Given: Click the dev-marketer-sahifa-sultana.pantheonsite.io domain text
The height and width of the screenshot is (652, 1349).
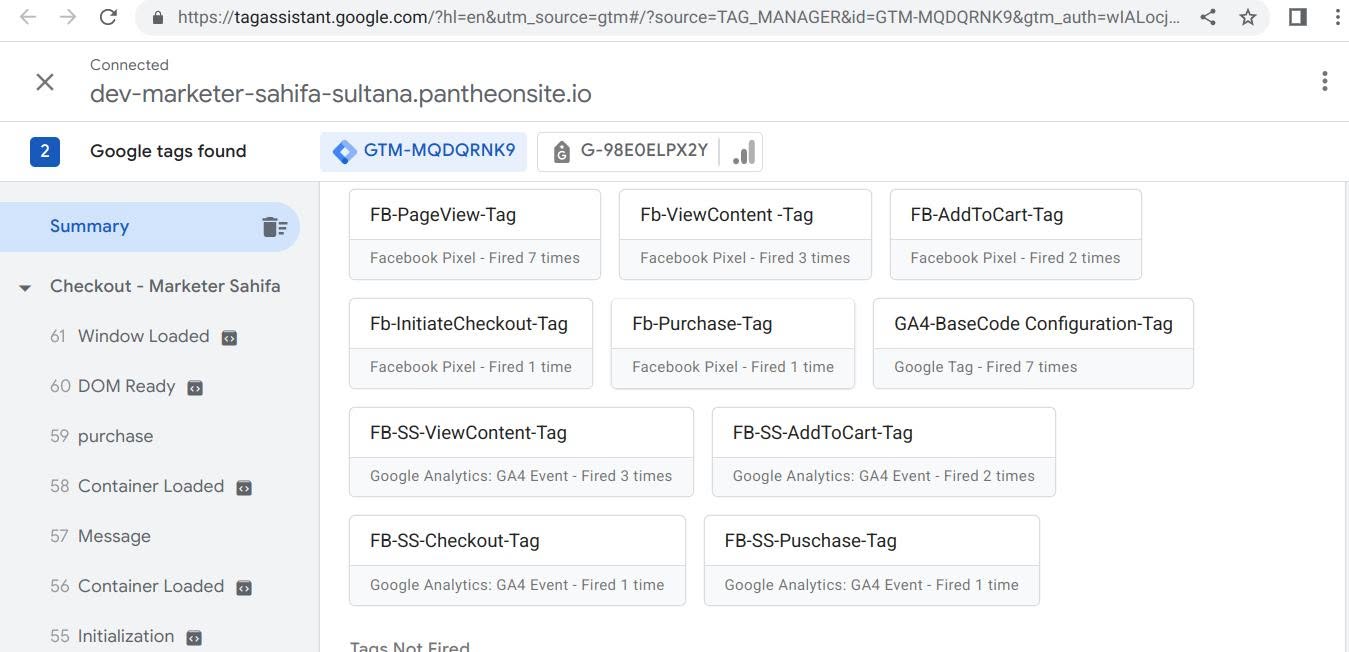Looking at the screenshot, I should 341,94.
